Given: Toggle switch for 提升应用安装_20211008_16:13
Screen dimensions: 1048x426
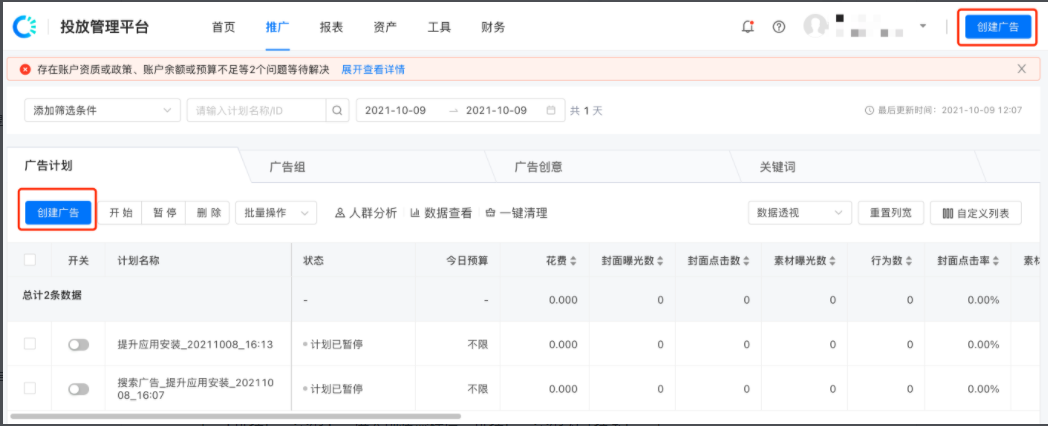Looking at the screenshot, I should click(x=78, y=344).
